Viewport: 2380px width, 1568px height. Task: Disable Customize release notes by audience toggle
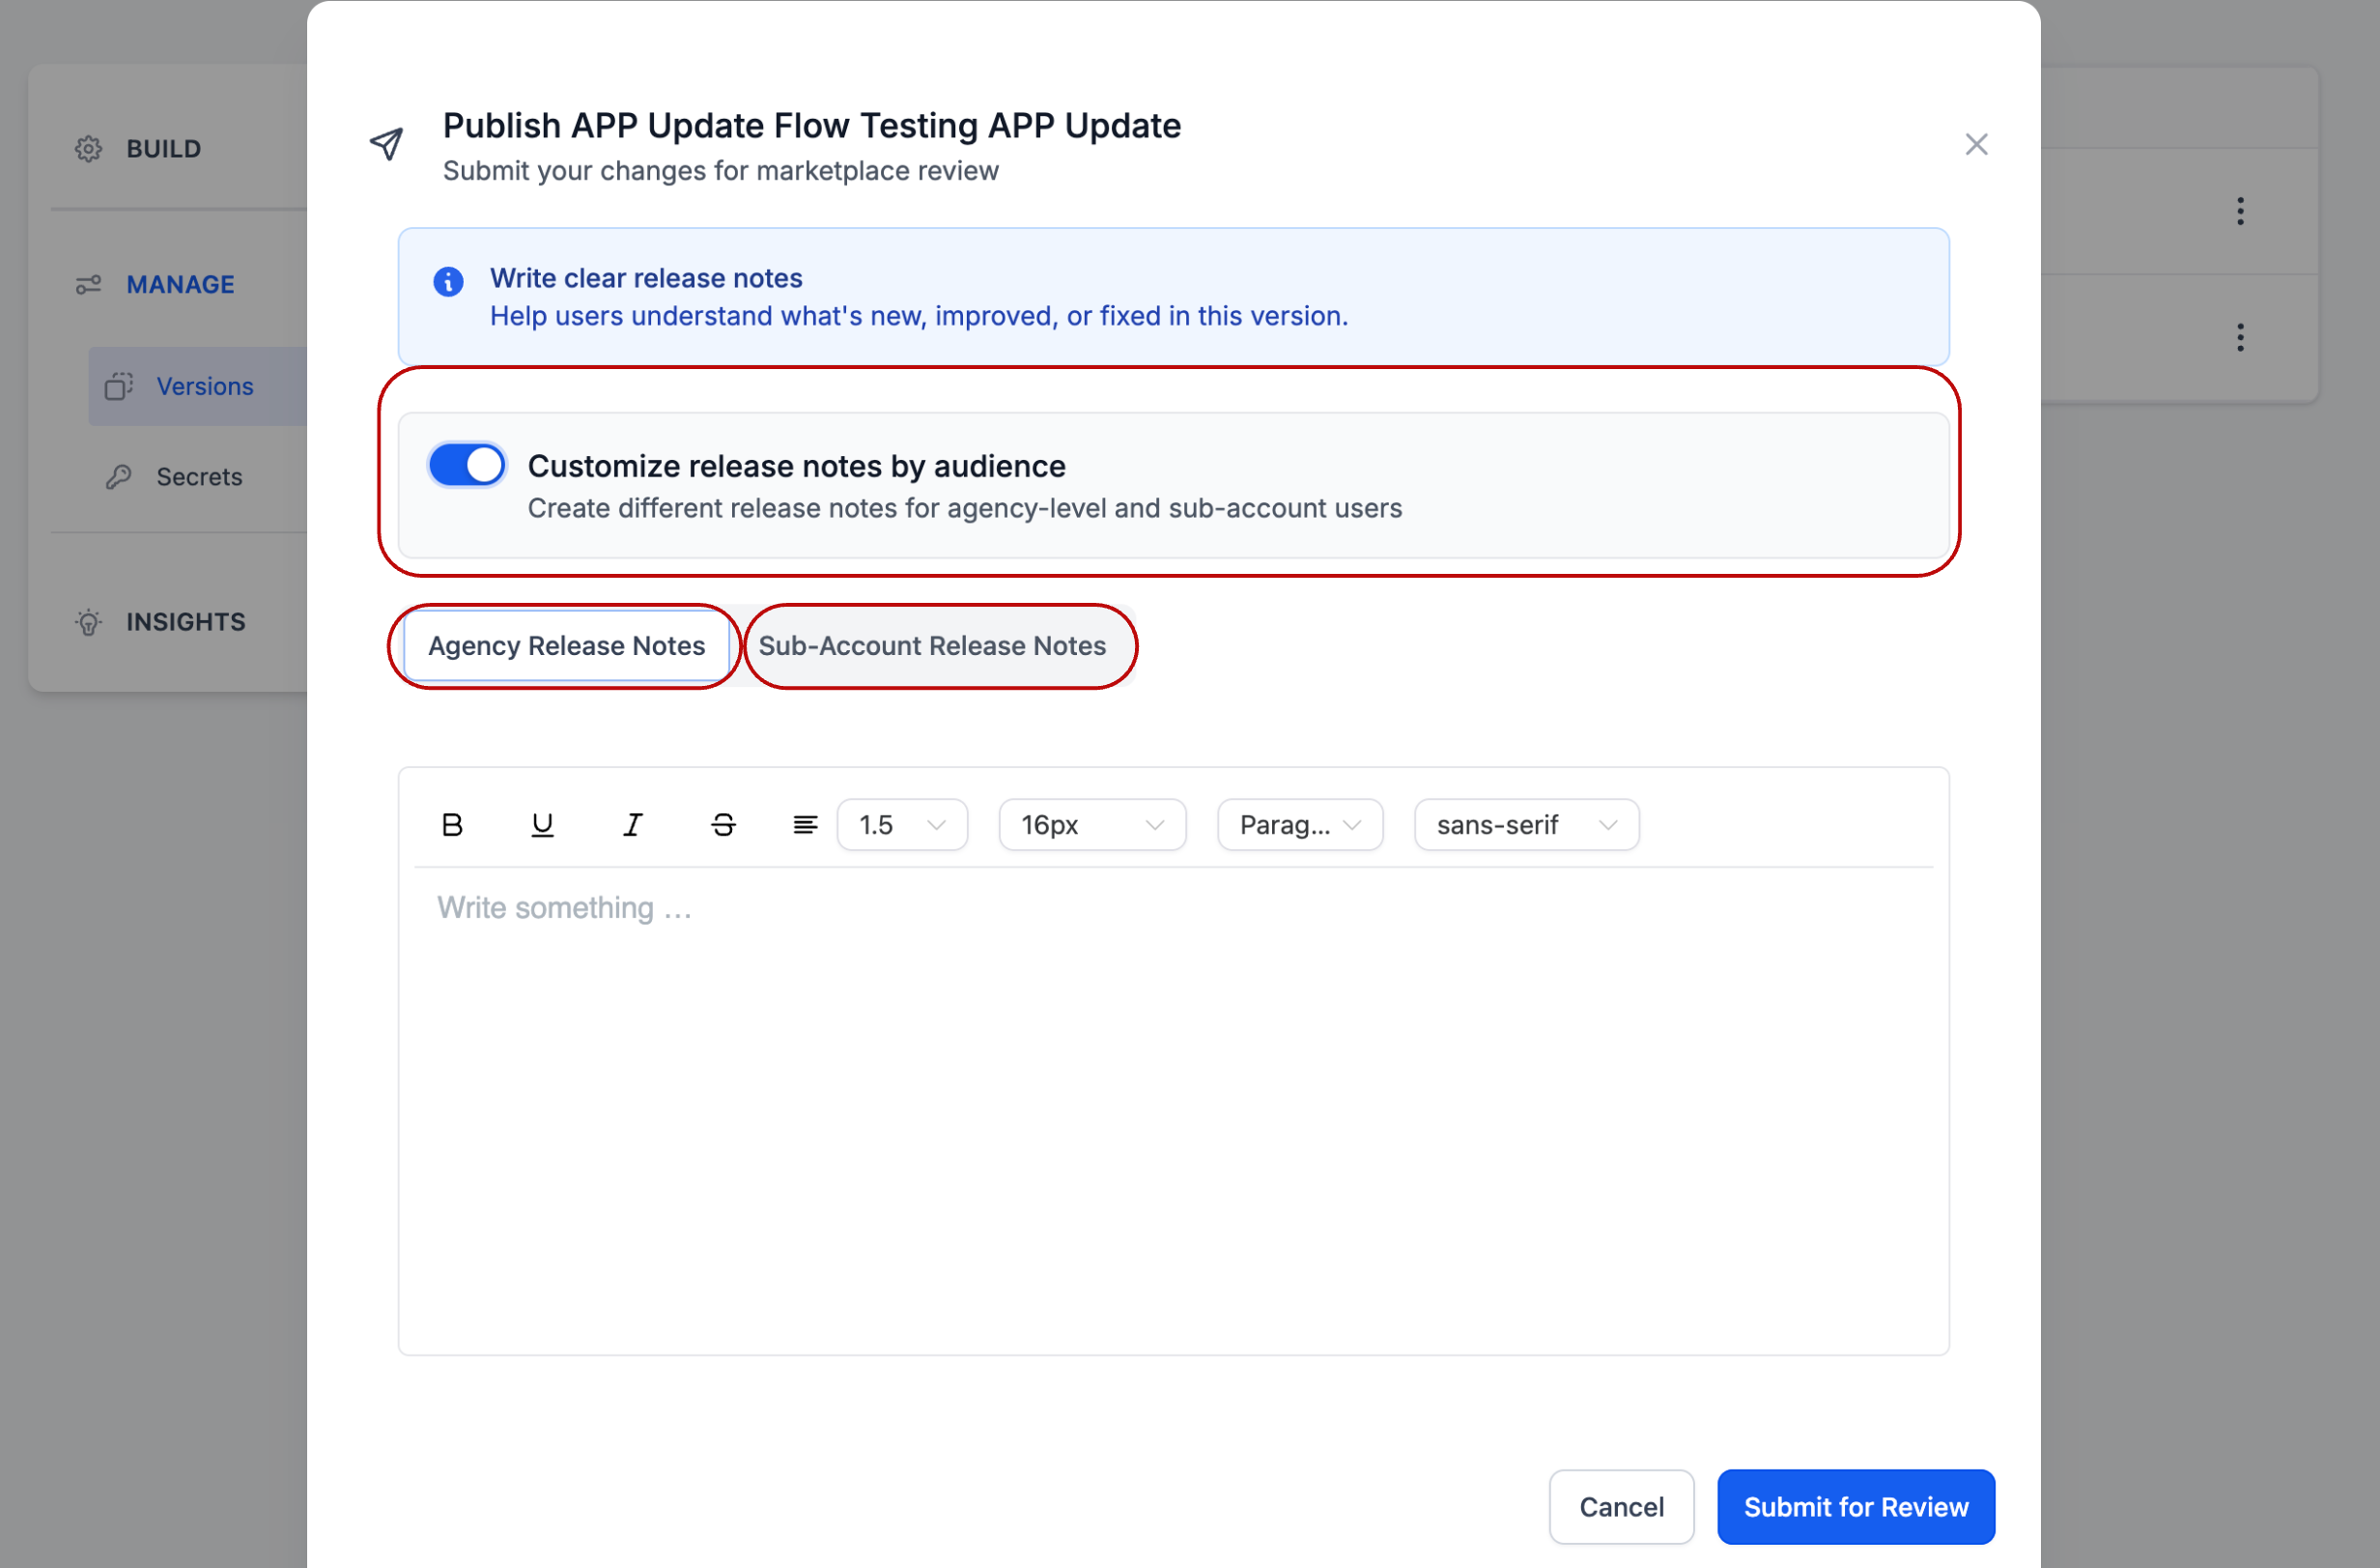(x=467, y=465)
